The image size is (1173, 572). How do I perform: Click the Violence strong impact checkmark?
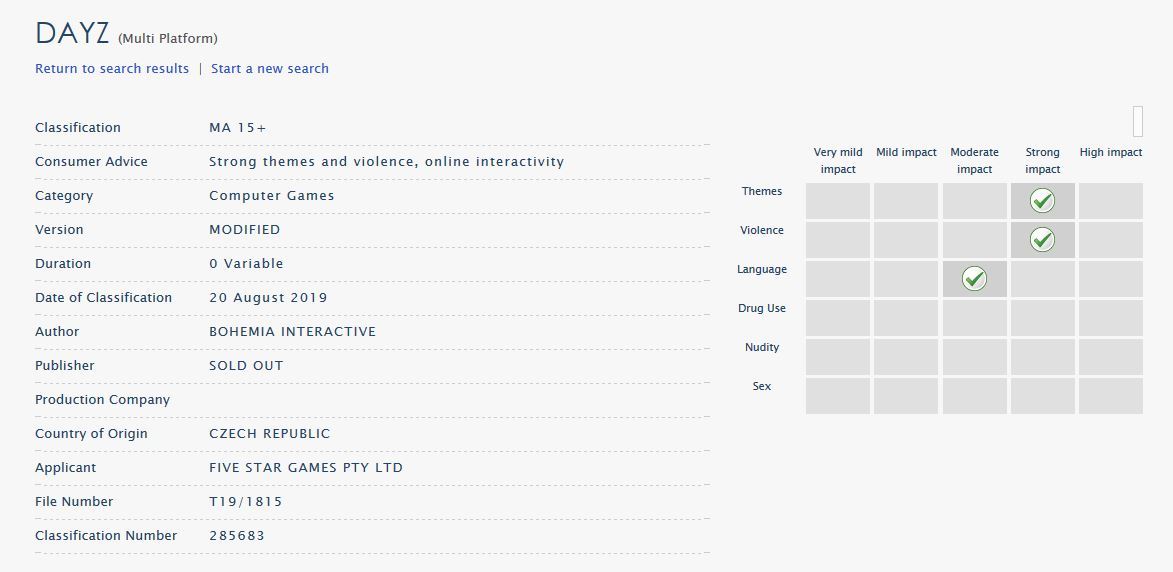pyautogui.click(x=1042, y=240)
